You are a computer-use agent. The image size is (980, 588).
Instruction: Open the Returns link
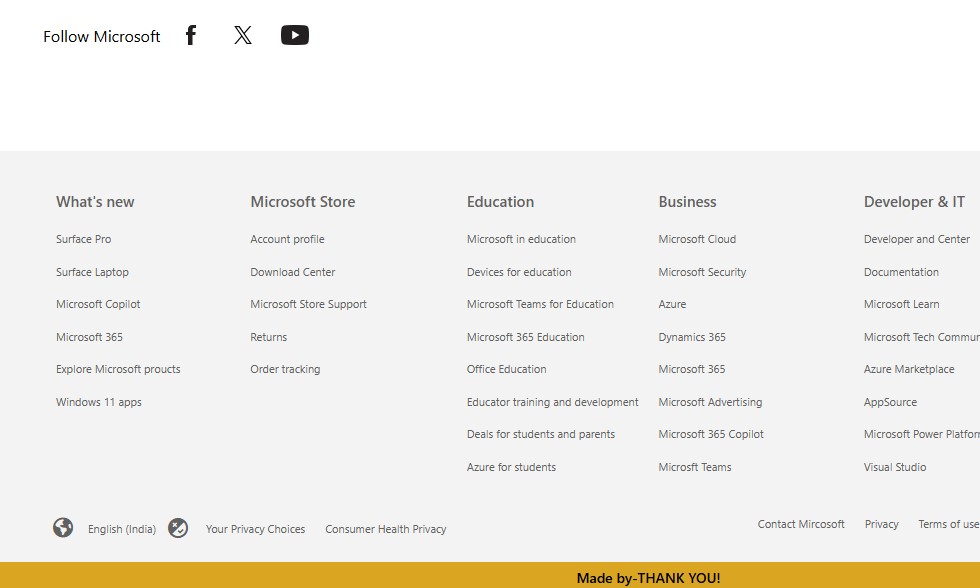tap(269, 337)
